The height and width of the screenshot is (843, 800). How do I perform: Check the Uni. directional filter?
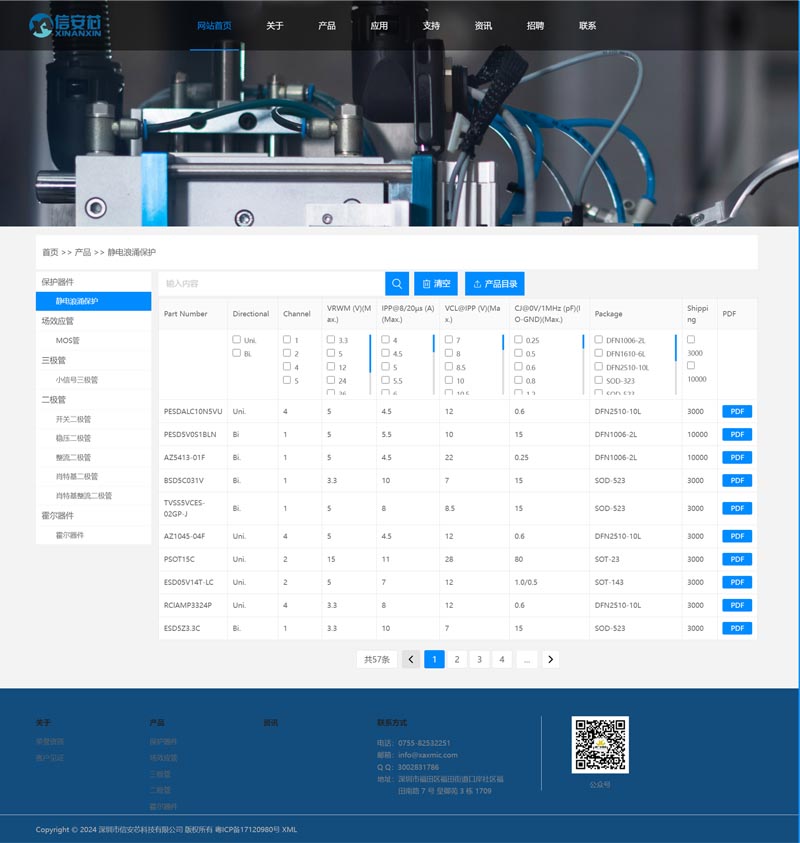[x=237, y=339]
